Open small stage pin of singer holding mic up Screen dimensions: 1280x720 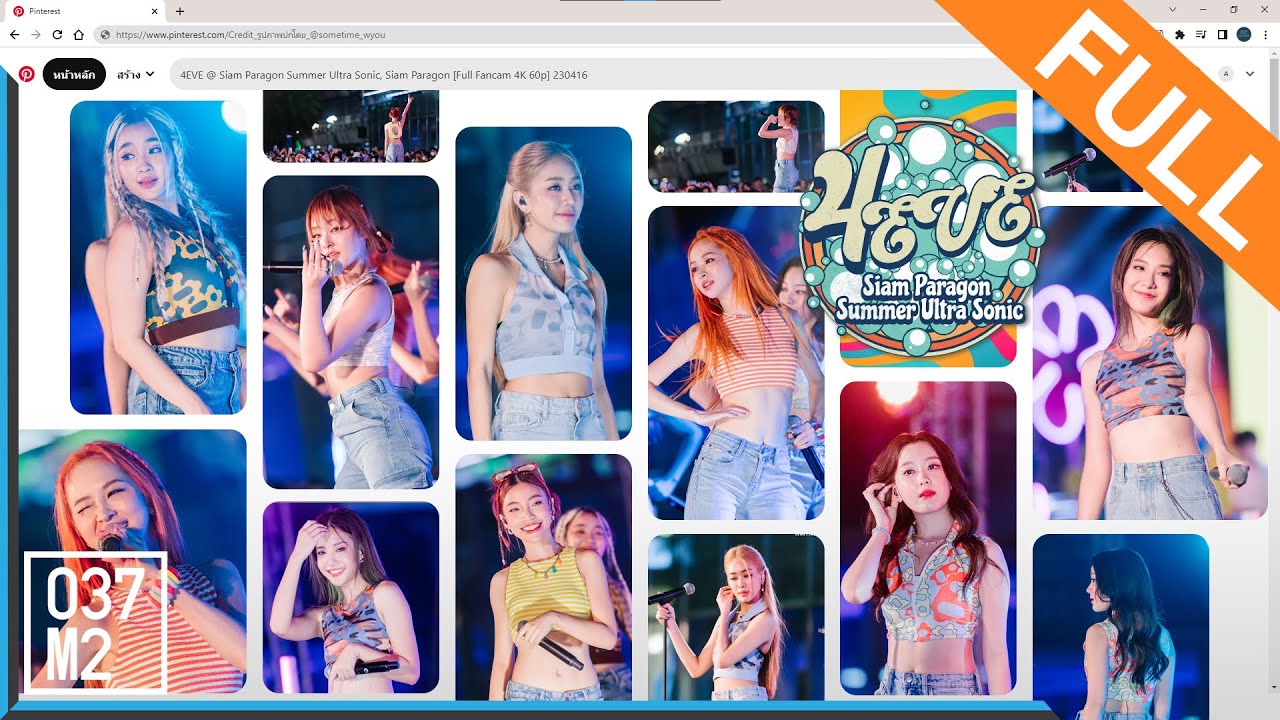point(736,146)
